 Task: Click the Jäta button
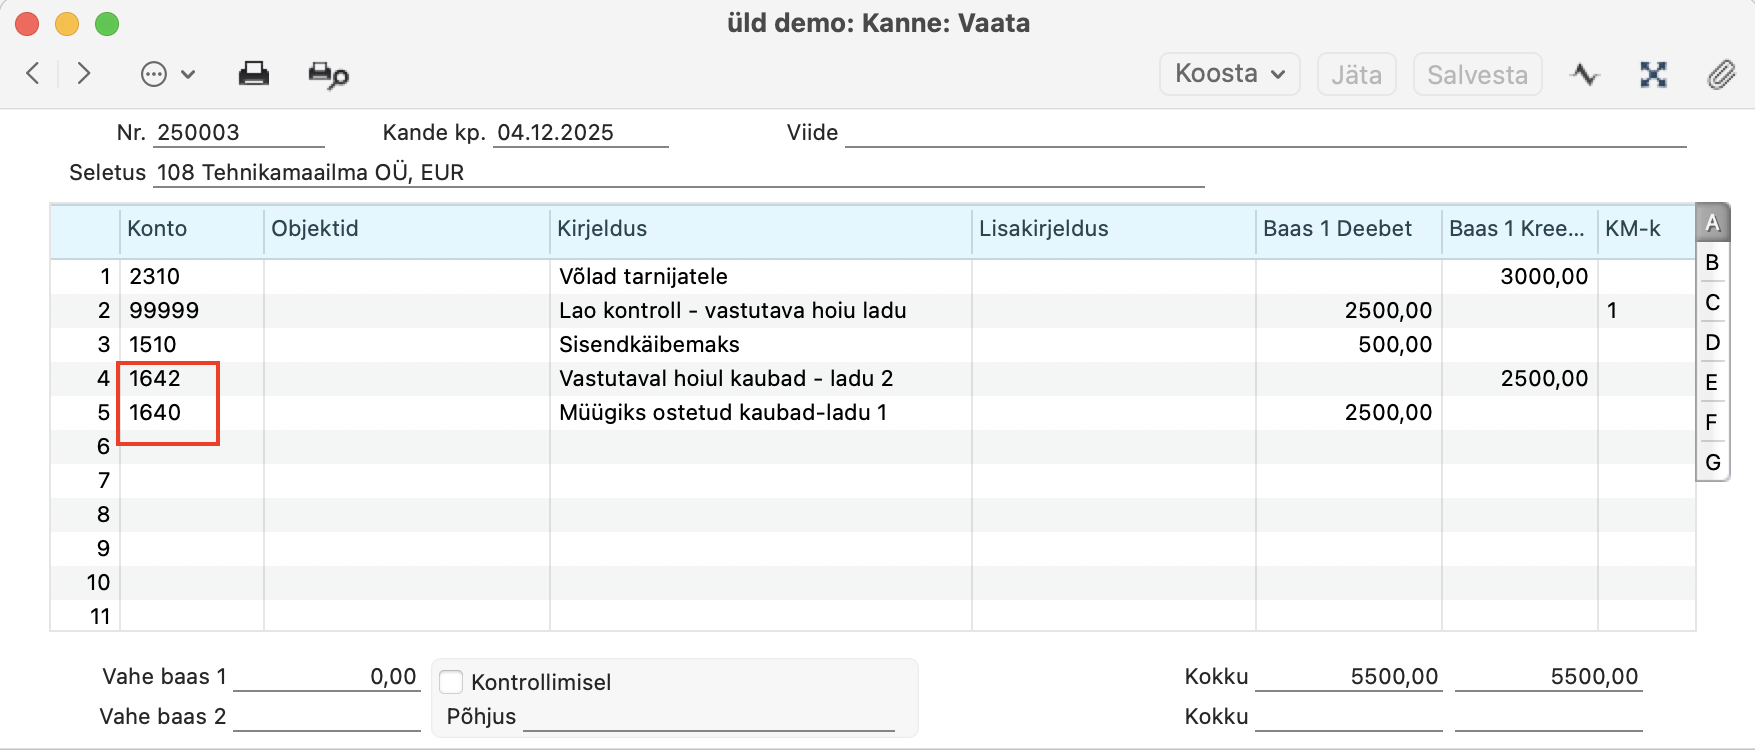coord(1356,75)
